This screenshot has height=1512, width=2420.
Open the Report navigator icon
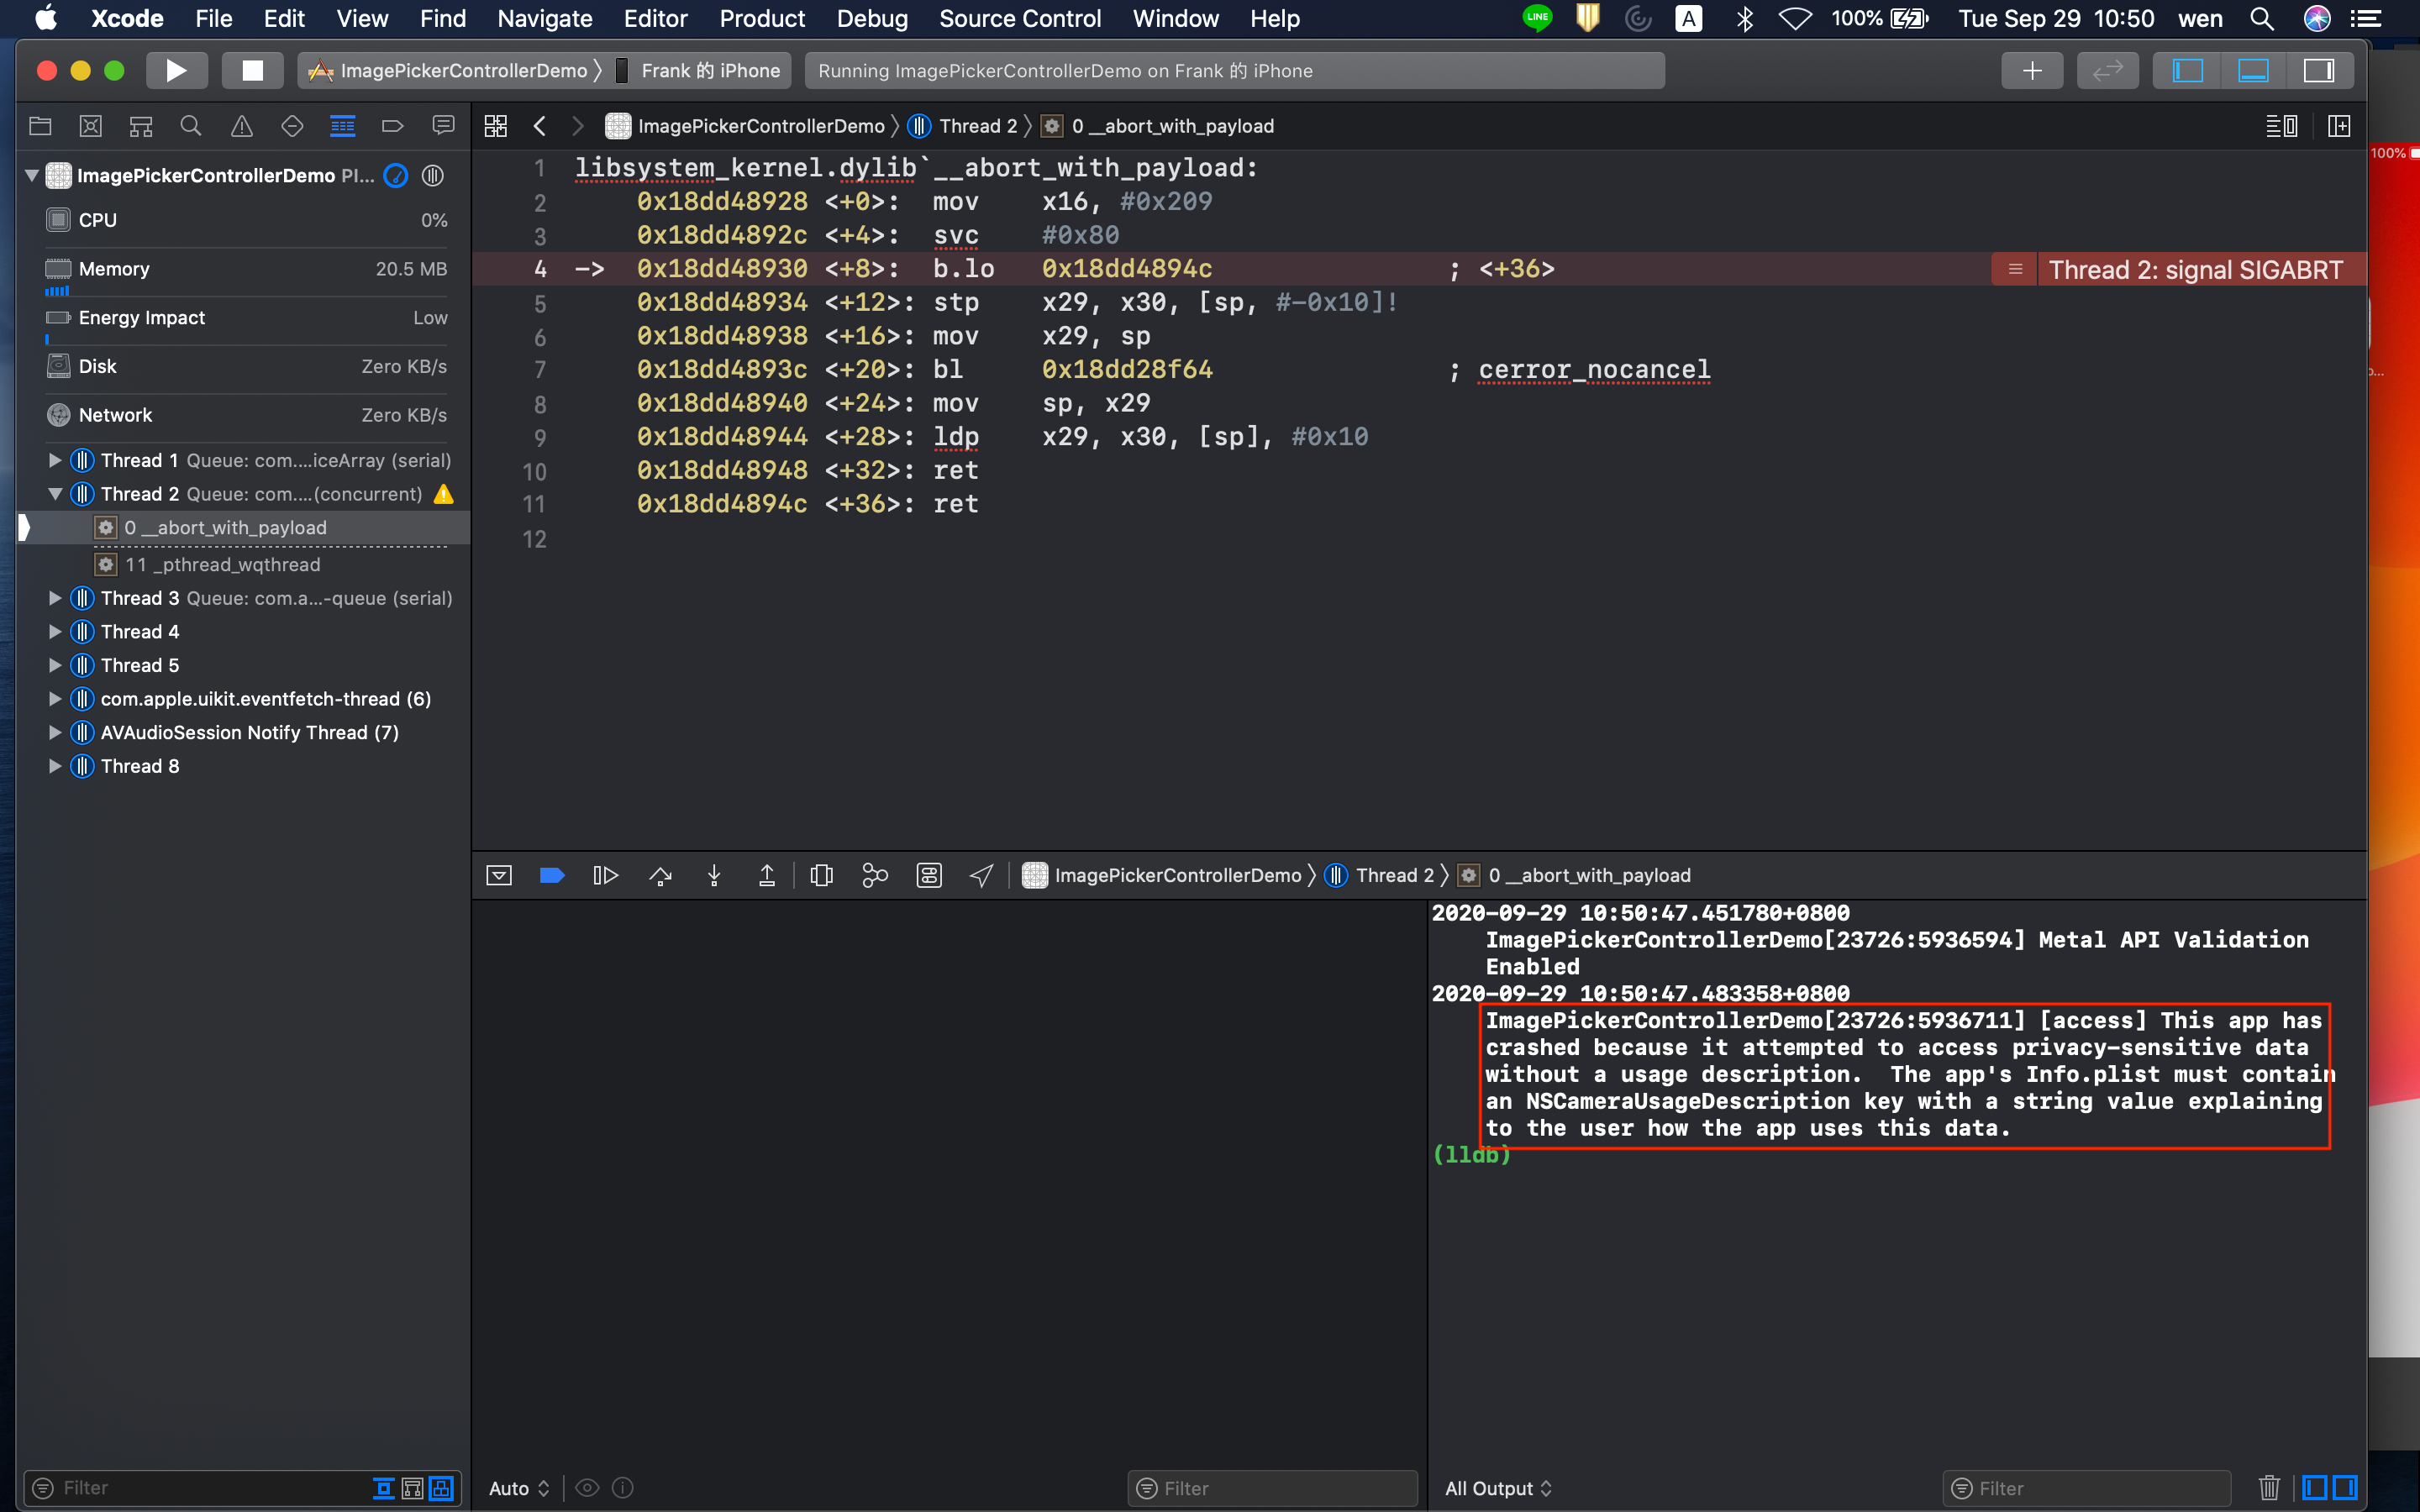point(443,126)
